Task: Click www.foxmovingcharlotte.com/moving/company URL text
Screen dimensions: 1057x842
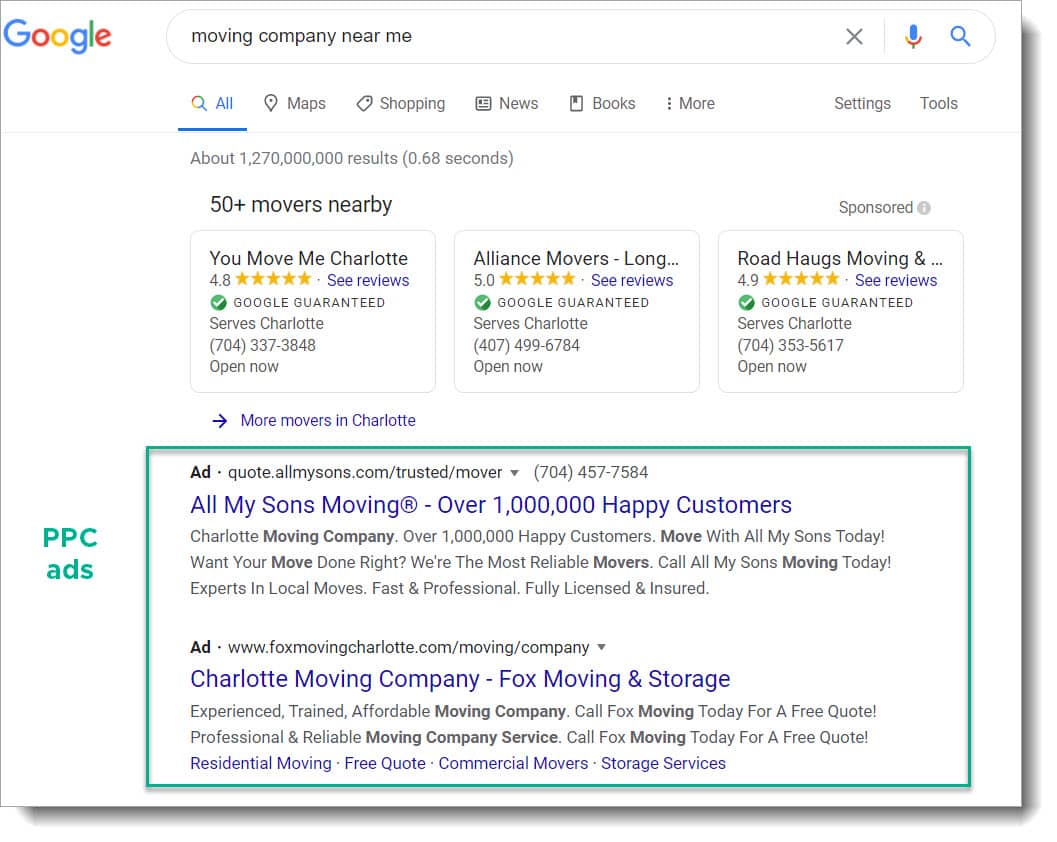Action: pyautogui.click(x=409, y=648)
